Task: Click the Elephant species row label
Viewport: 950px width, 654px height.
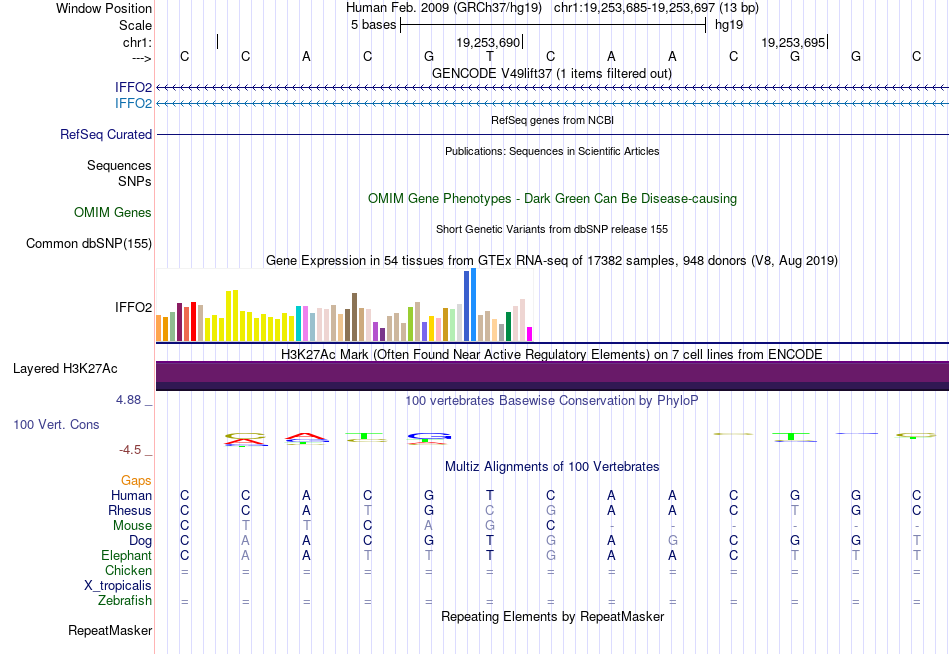Action: (127, 556)
